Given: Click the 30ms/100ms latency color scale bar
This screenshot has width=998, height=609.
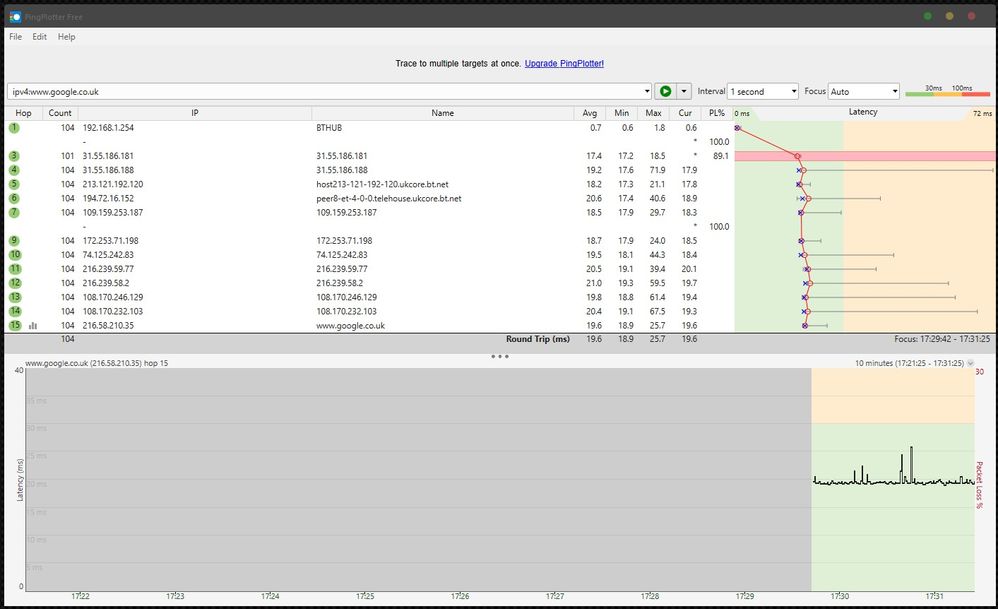Looking at the screenshot, I should [947, 94].
